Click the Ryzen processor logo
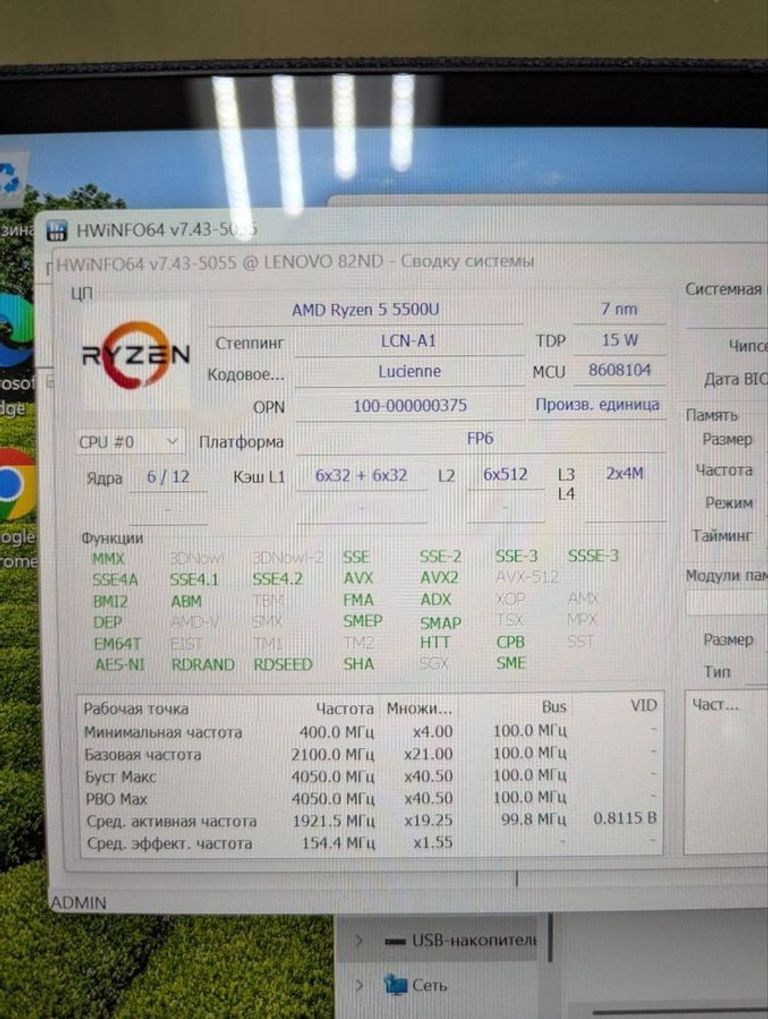 (x=135, y=354)
